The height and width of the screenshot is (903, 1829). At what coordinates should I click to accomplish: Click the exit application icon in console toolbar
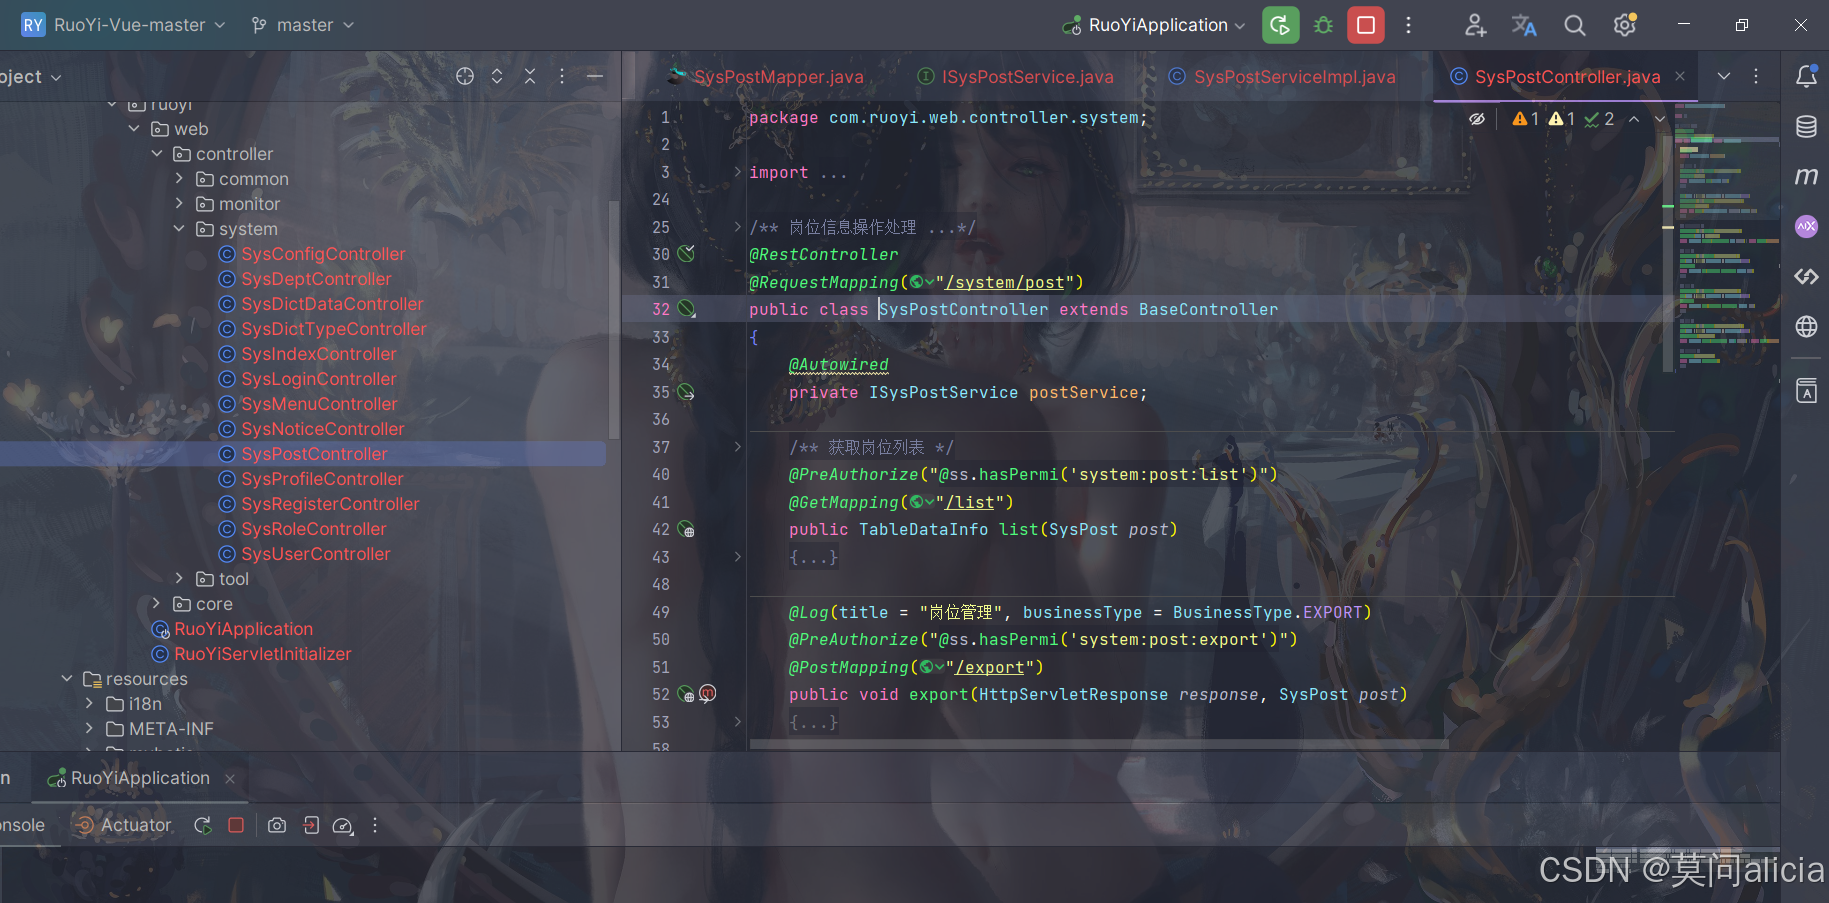click(311, 825)
